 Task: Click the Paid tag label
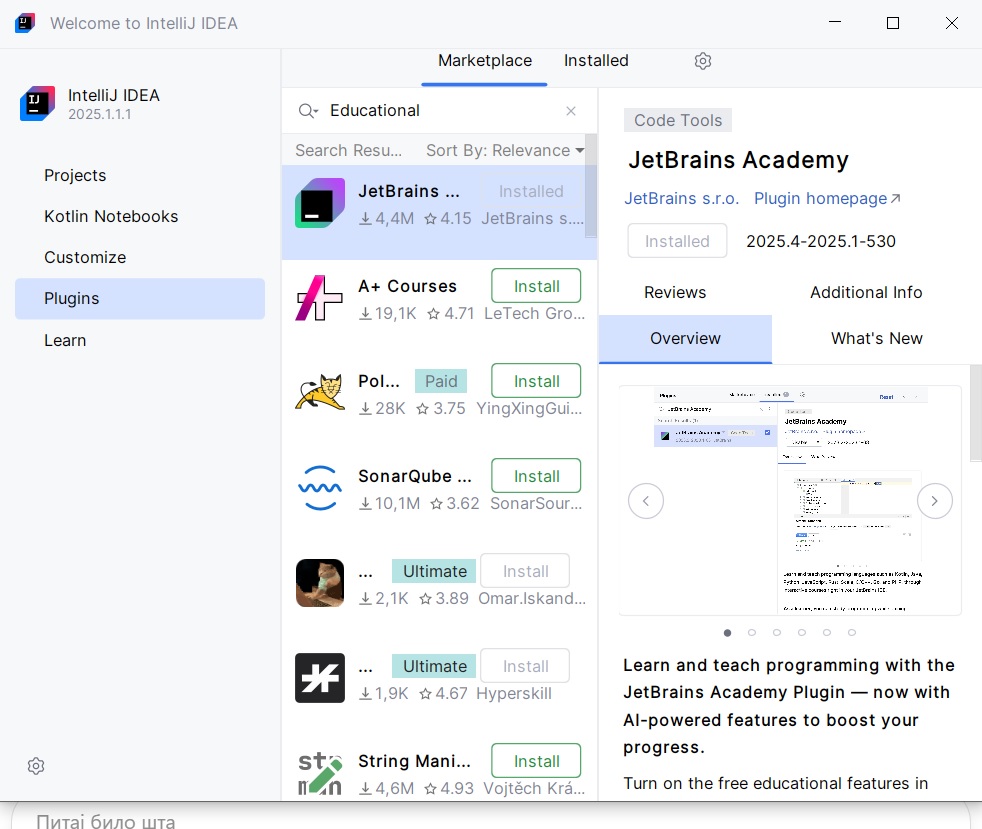[x=441, y=381]
